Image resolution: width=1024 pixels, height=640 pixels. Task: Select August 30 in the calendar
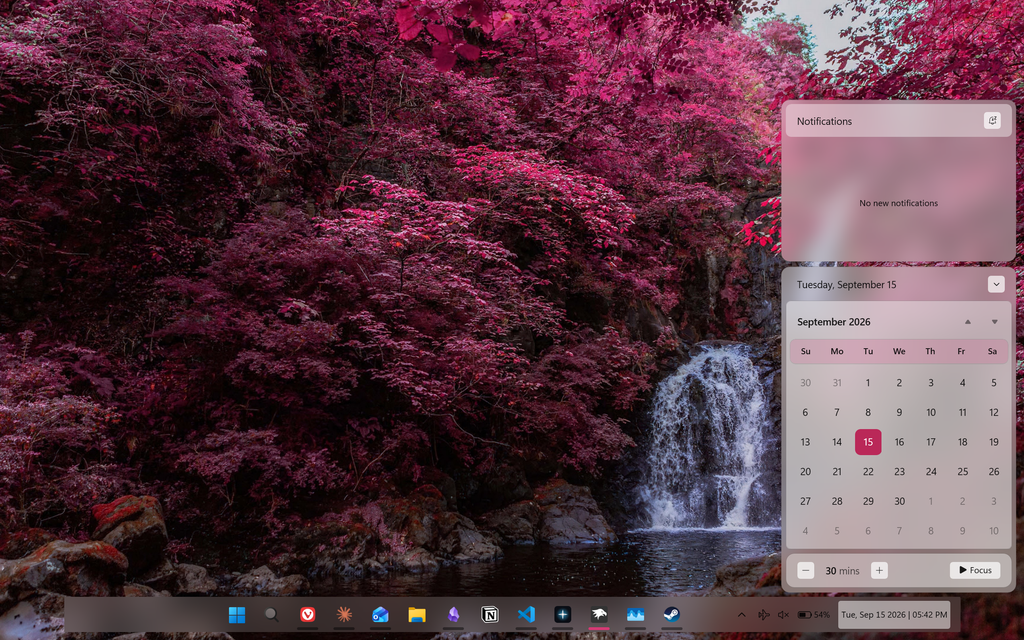click(805, 383)
